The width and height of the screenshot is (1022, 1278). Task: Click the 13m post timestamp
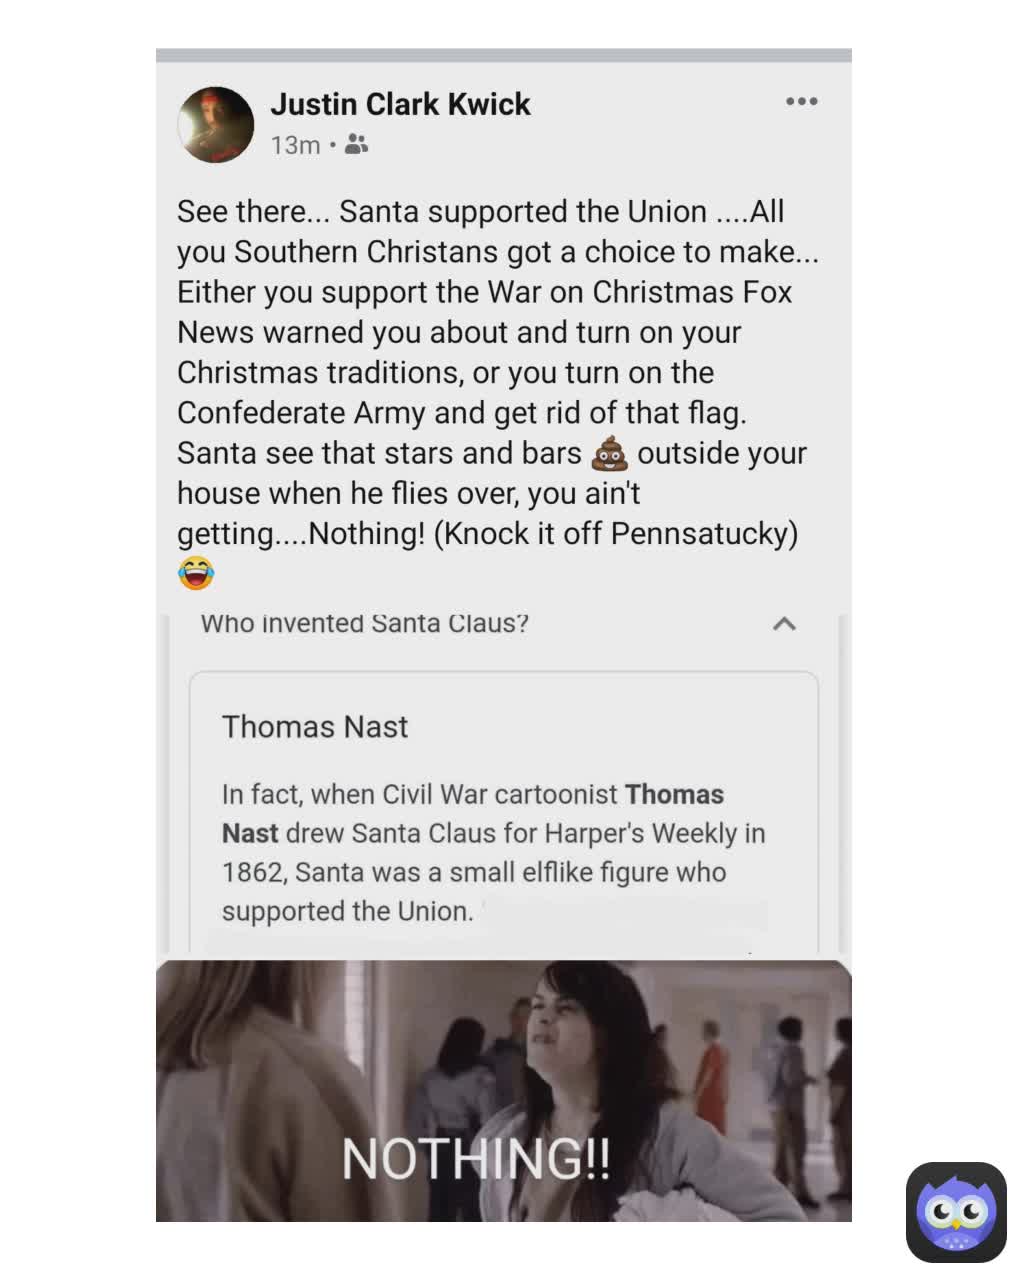click(x=295, y=145)
